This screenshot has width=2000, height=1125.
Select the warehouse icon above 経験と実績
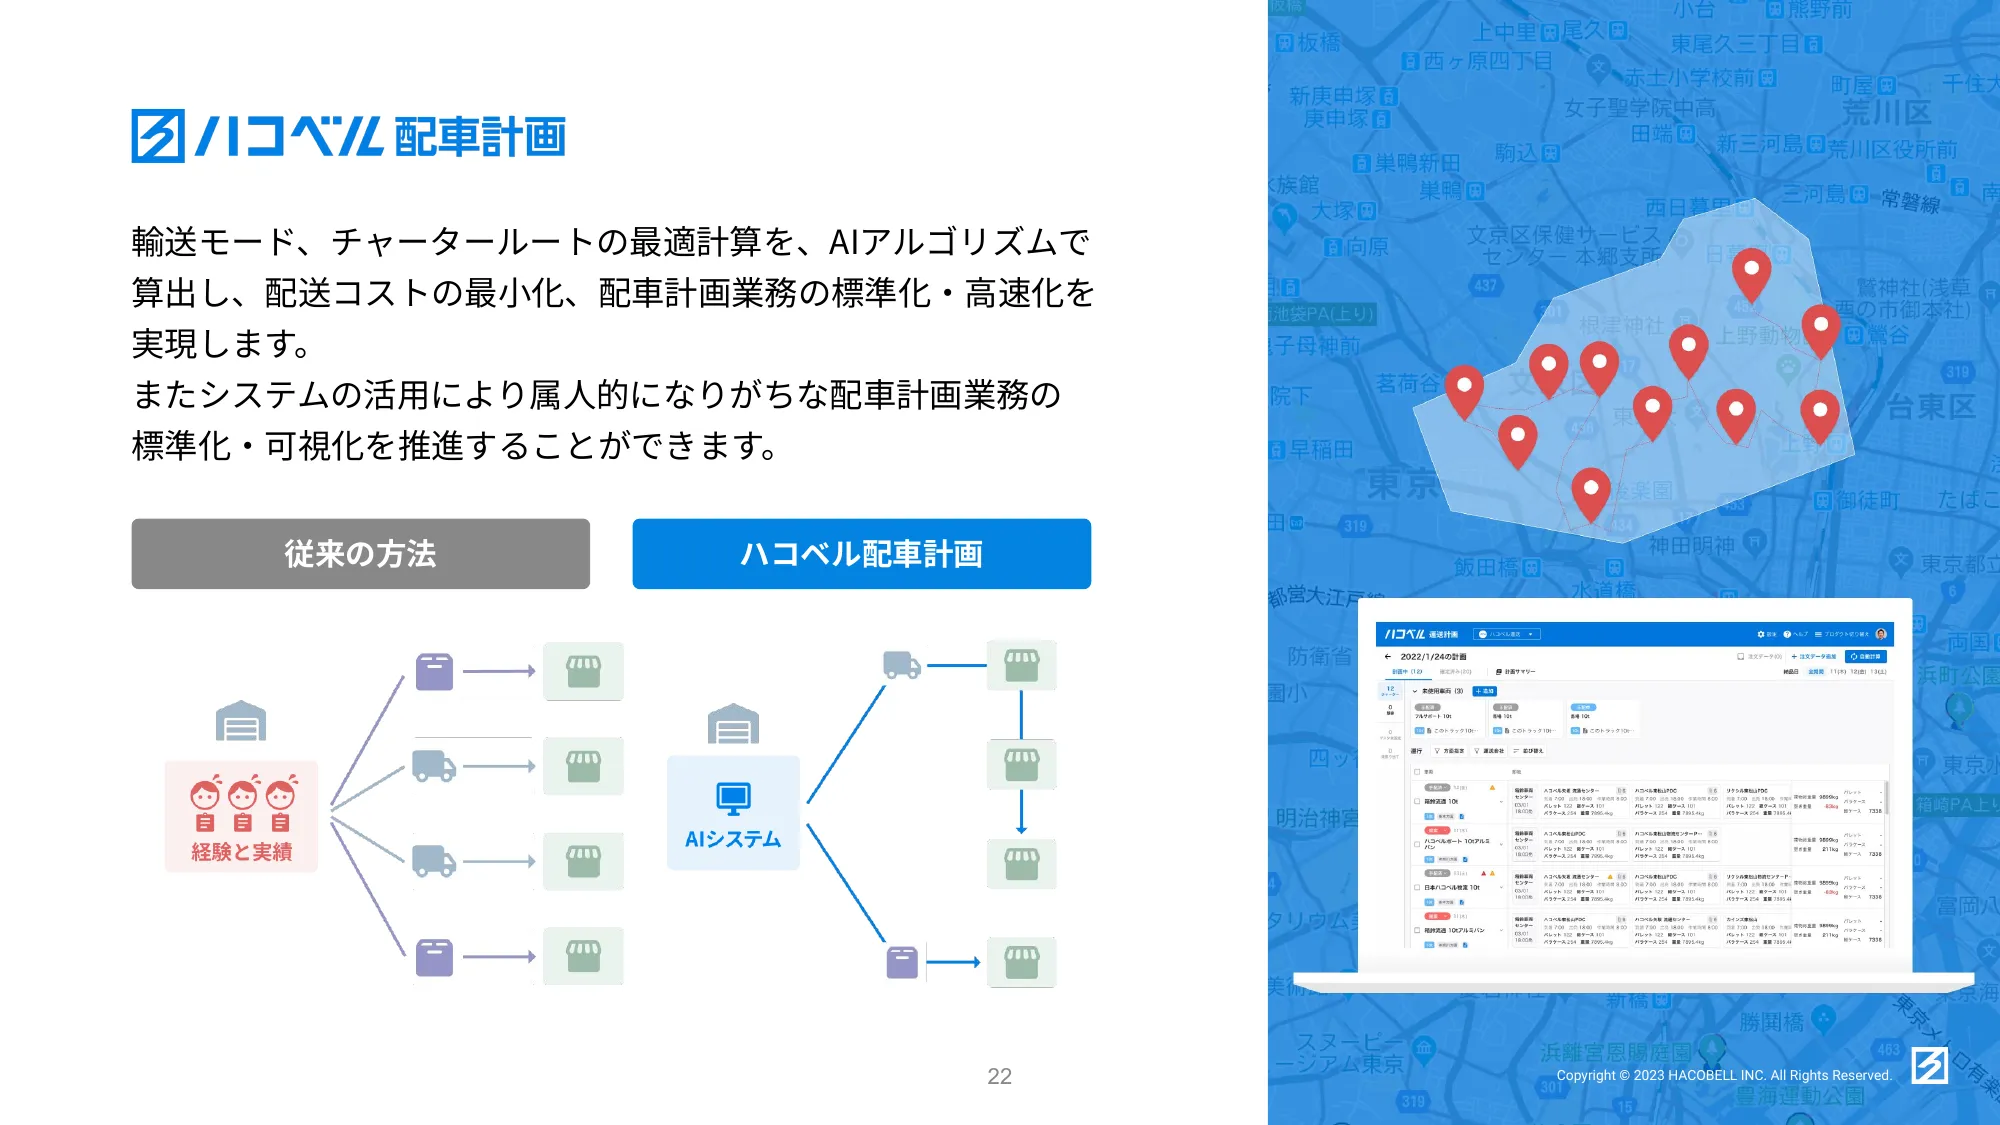point(241,721)
